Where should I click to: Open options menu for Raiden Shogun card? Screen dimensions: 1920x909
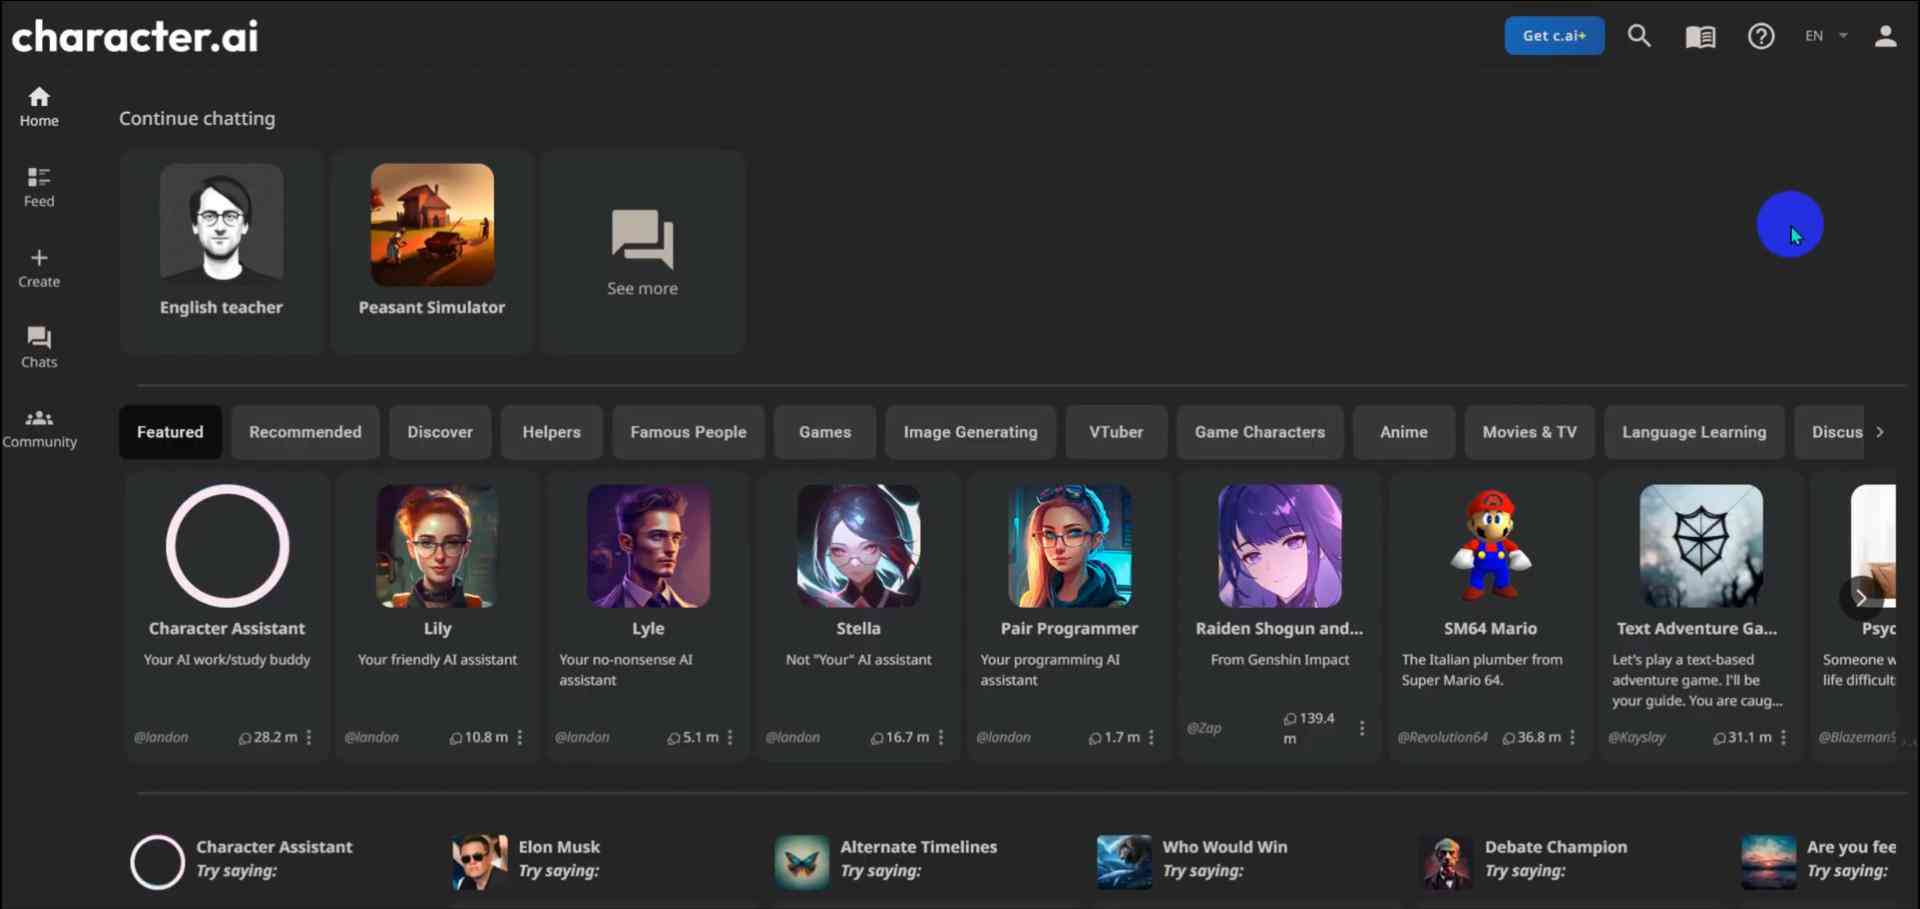click(1362, 728)
